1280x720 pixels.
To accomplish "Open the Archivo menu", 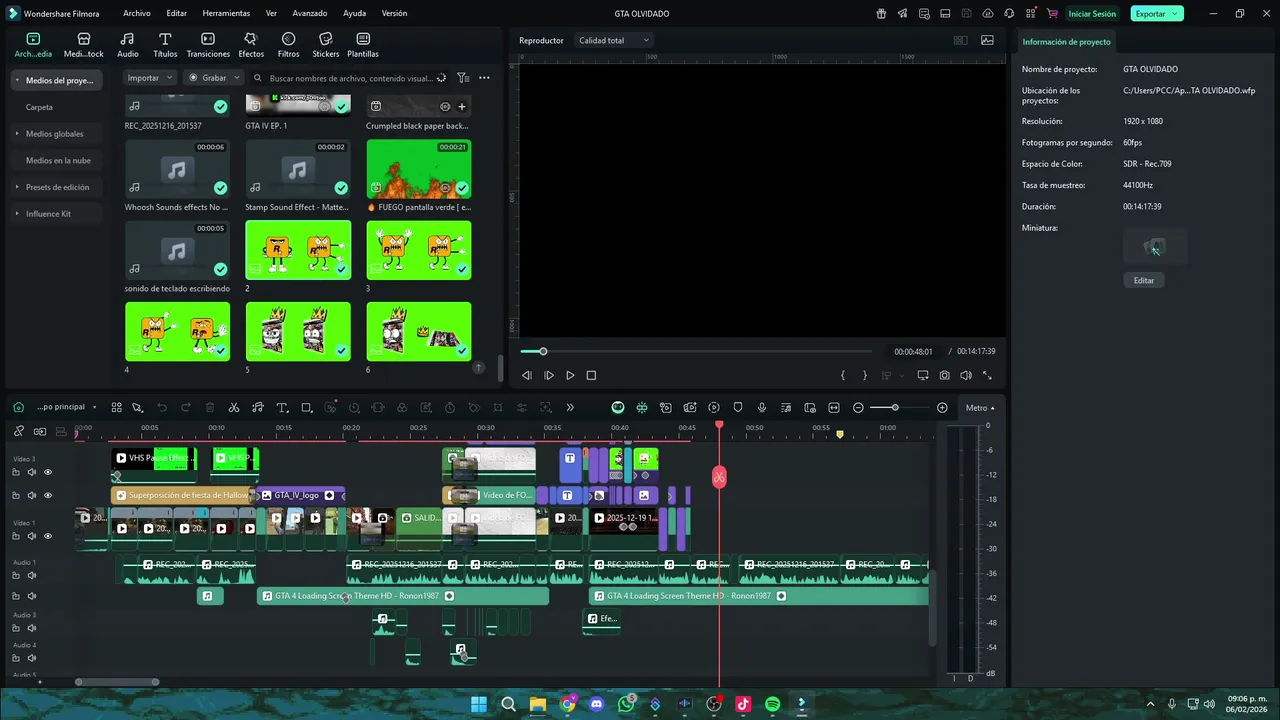I will coord(137,14).
